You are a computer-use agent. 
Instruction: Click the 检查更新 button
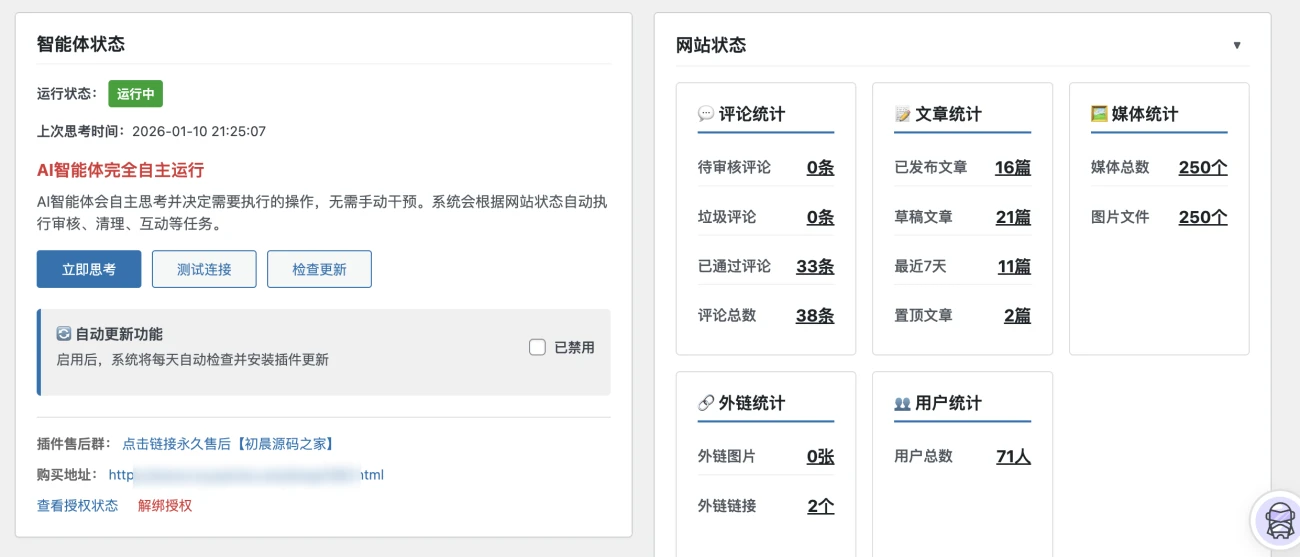319,269
